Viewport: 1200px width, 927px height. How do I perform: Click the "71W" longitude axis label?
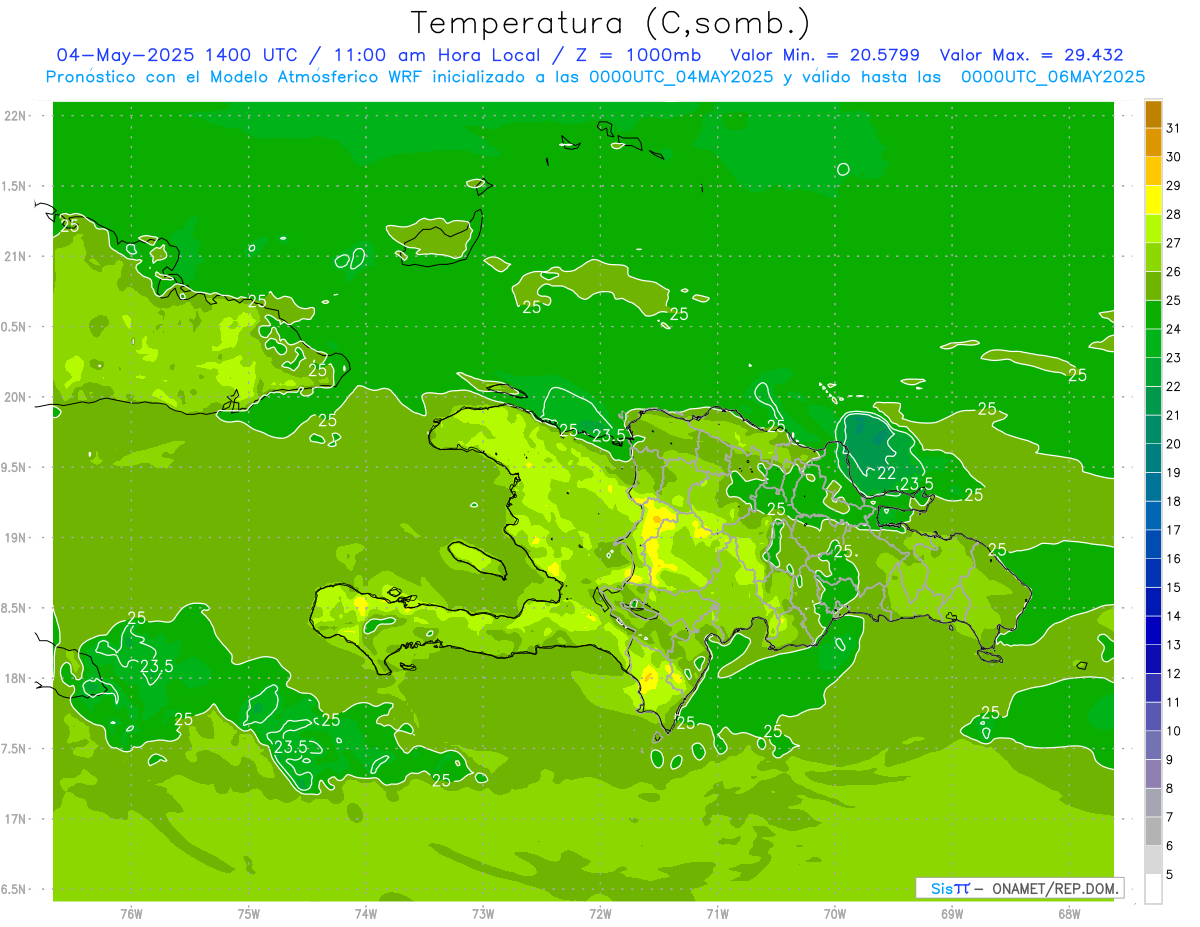(x=717, y=914)
